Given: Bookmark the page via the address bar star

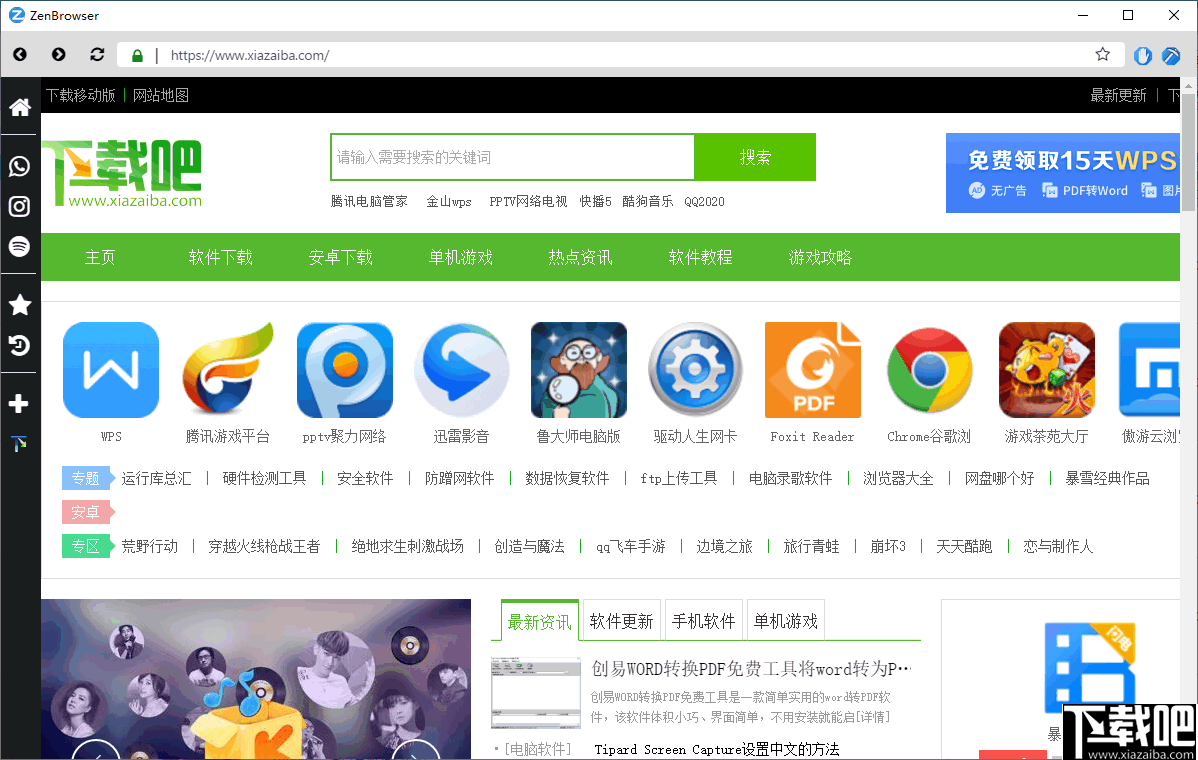Looking at the screenshot, I should 1102,55.
